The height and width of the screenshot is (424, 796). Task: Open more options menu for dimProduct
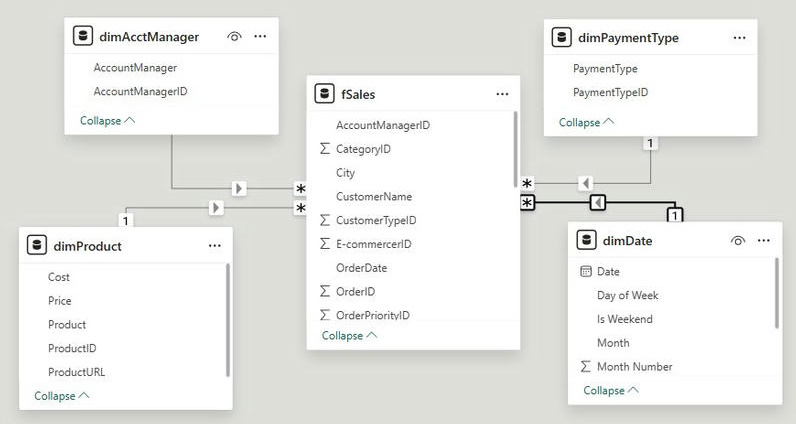pyautogui.click(x=215, y=245)
